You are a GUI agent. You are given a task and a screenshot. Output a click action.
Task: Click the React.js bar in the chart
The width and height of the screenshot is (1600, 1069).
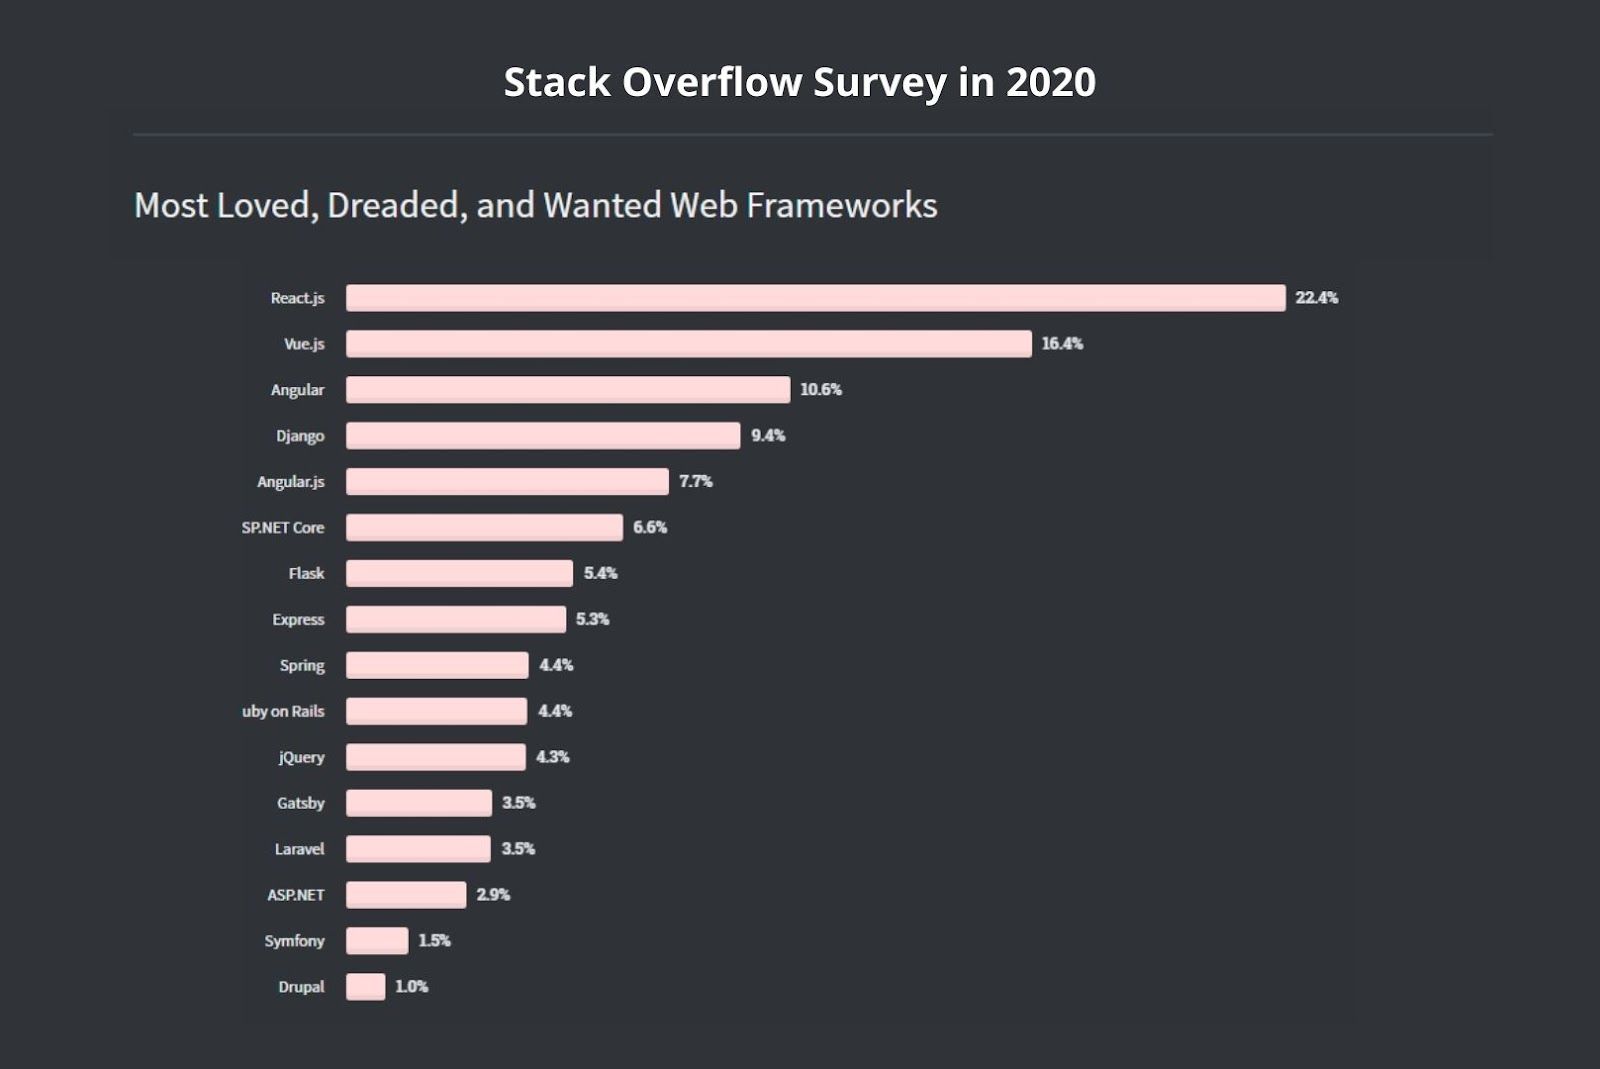point(816,298)
